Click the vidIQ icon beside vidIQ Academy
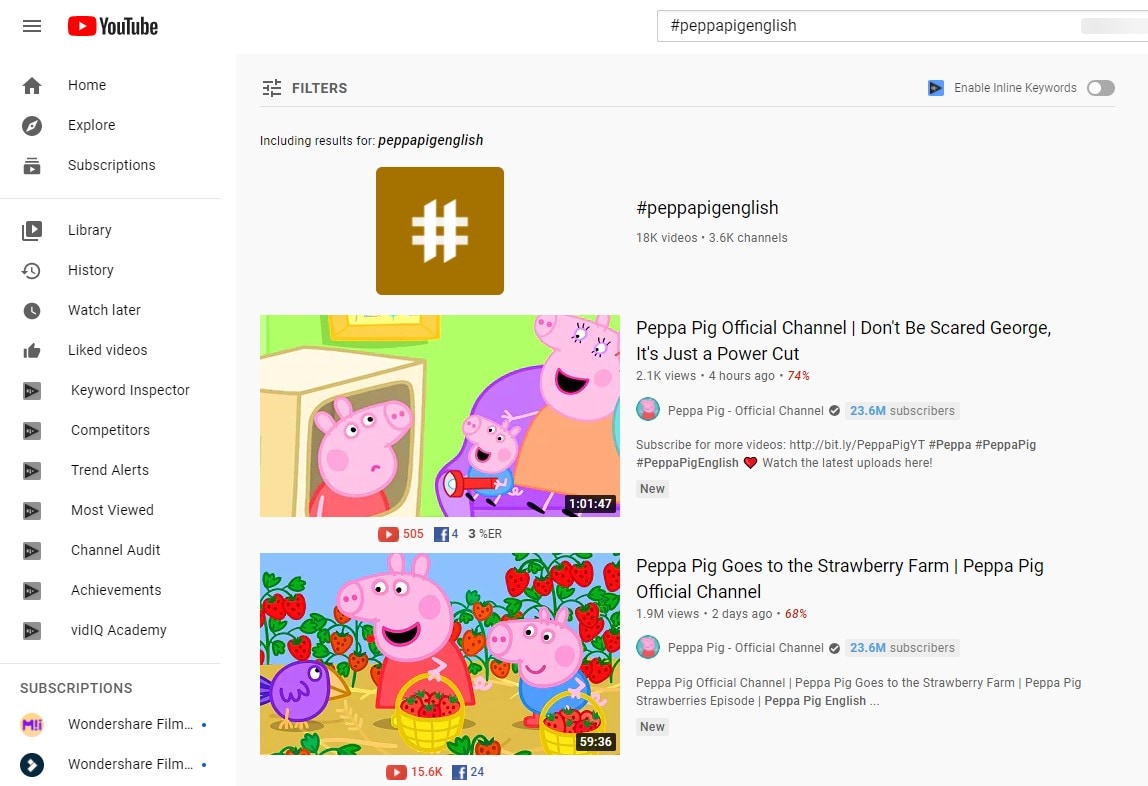 point(31,630)
